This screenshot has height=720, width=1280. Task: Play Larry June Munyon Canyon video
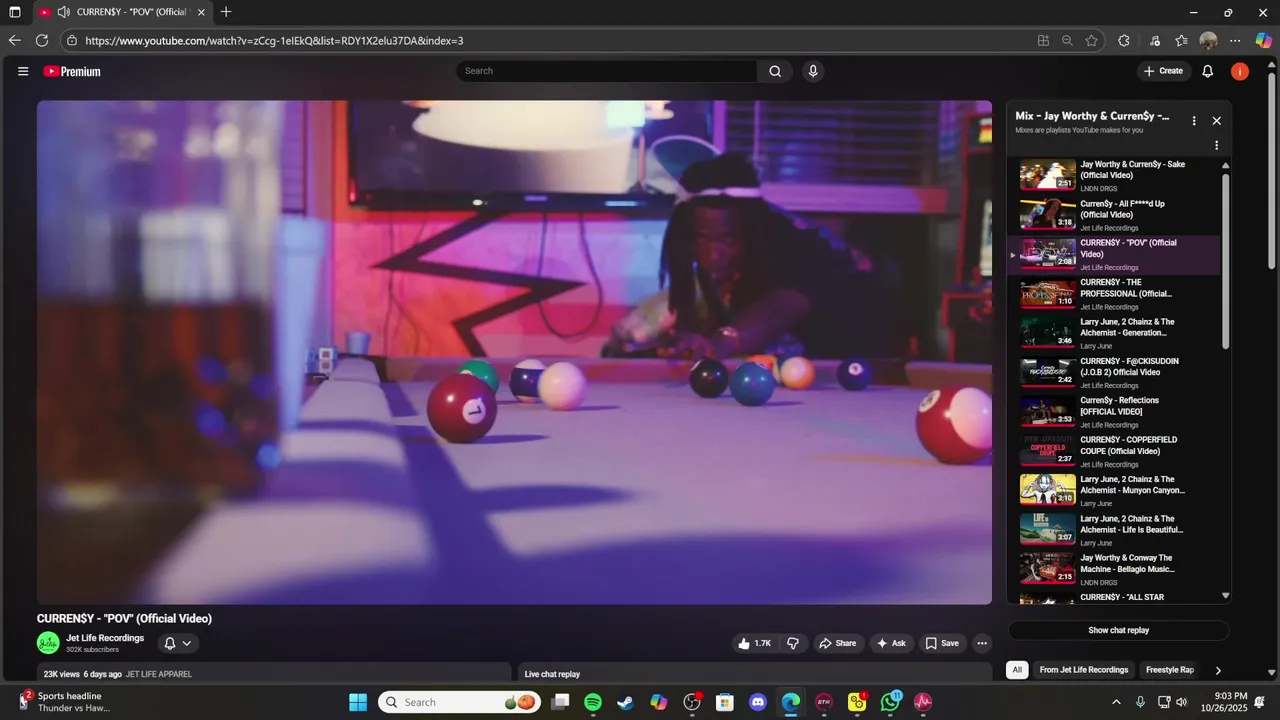click(1115, 490)
